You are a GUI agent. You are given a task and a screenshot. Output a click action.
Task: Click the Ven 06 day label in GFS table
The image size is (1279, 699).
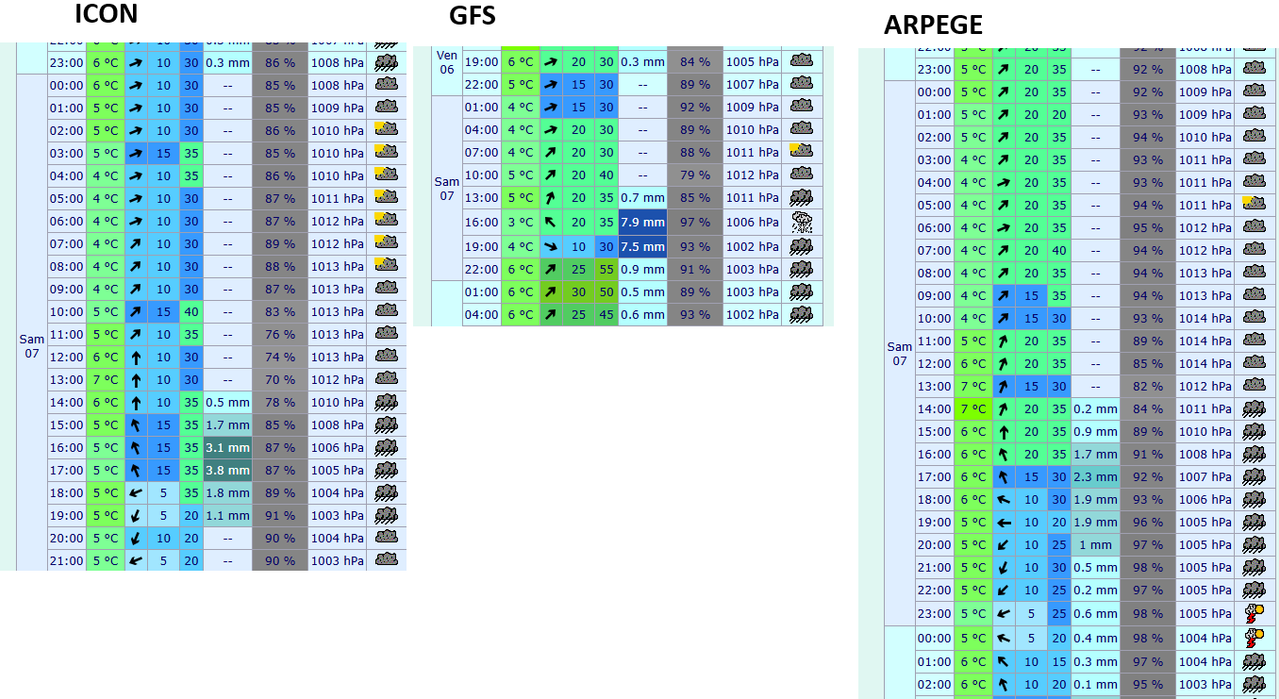coord(447,62)
